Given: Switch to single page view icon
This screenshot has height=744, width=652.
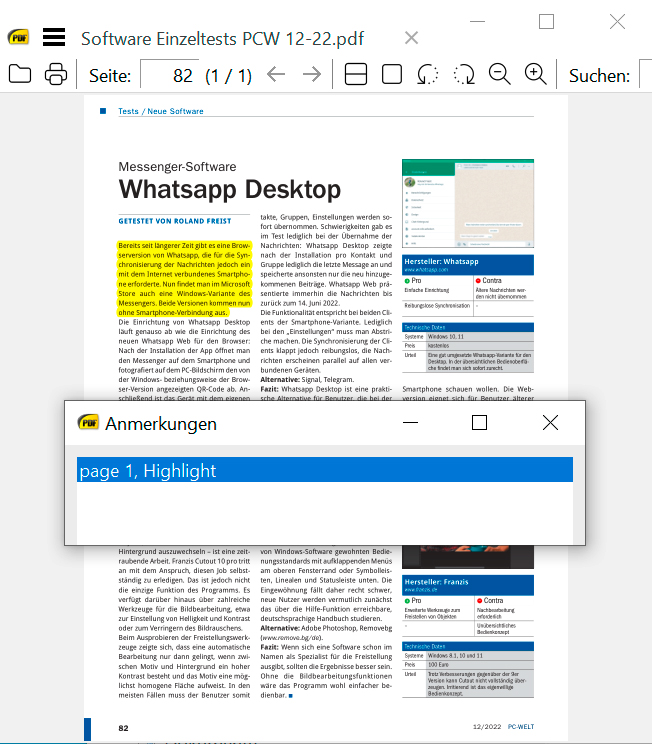Looking at the screenshot, I should pos(392,74).
